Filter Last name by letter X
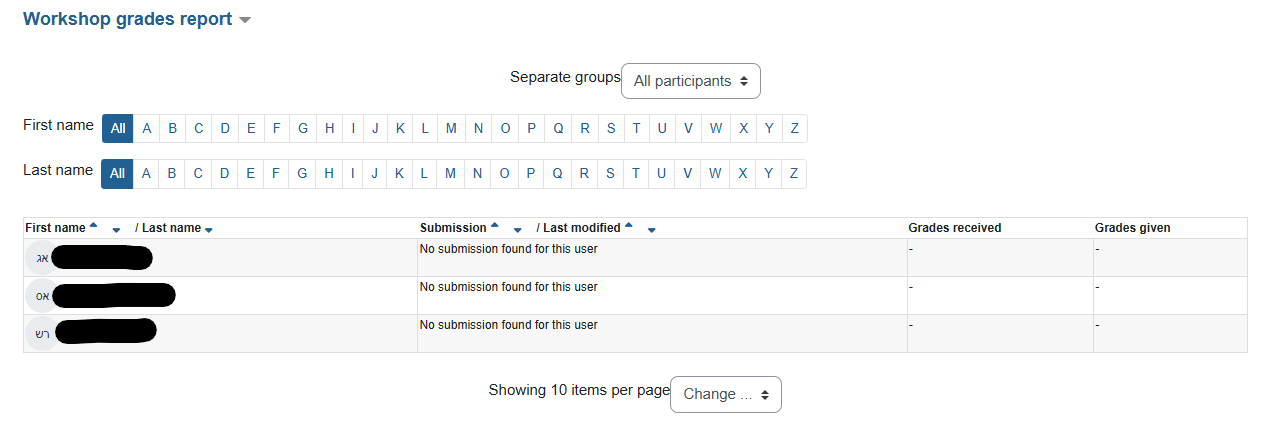1268x432 pixels. click(x=743, y=173)
